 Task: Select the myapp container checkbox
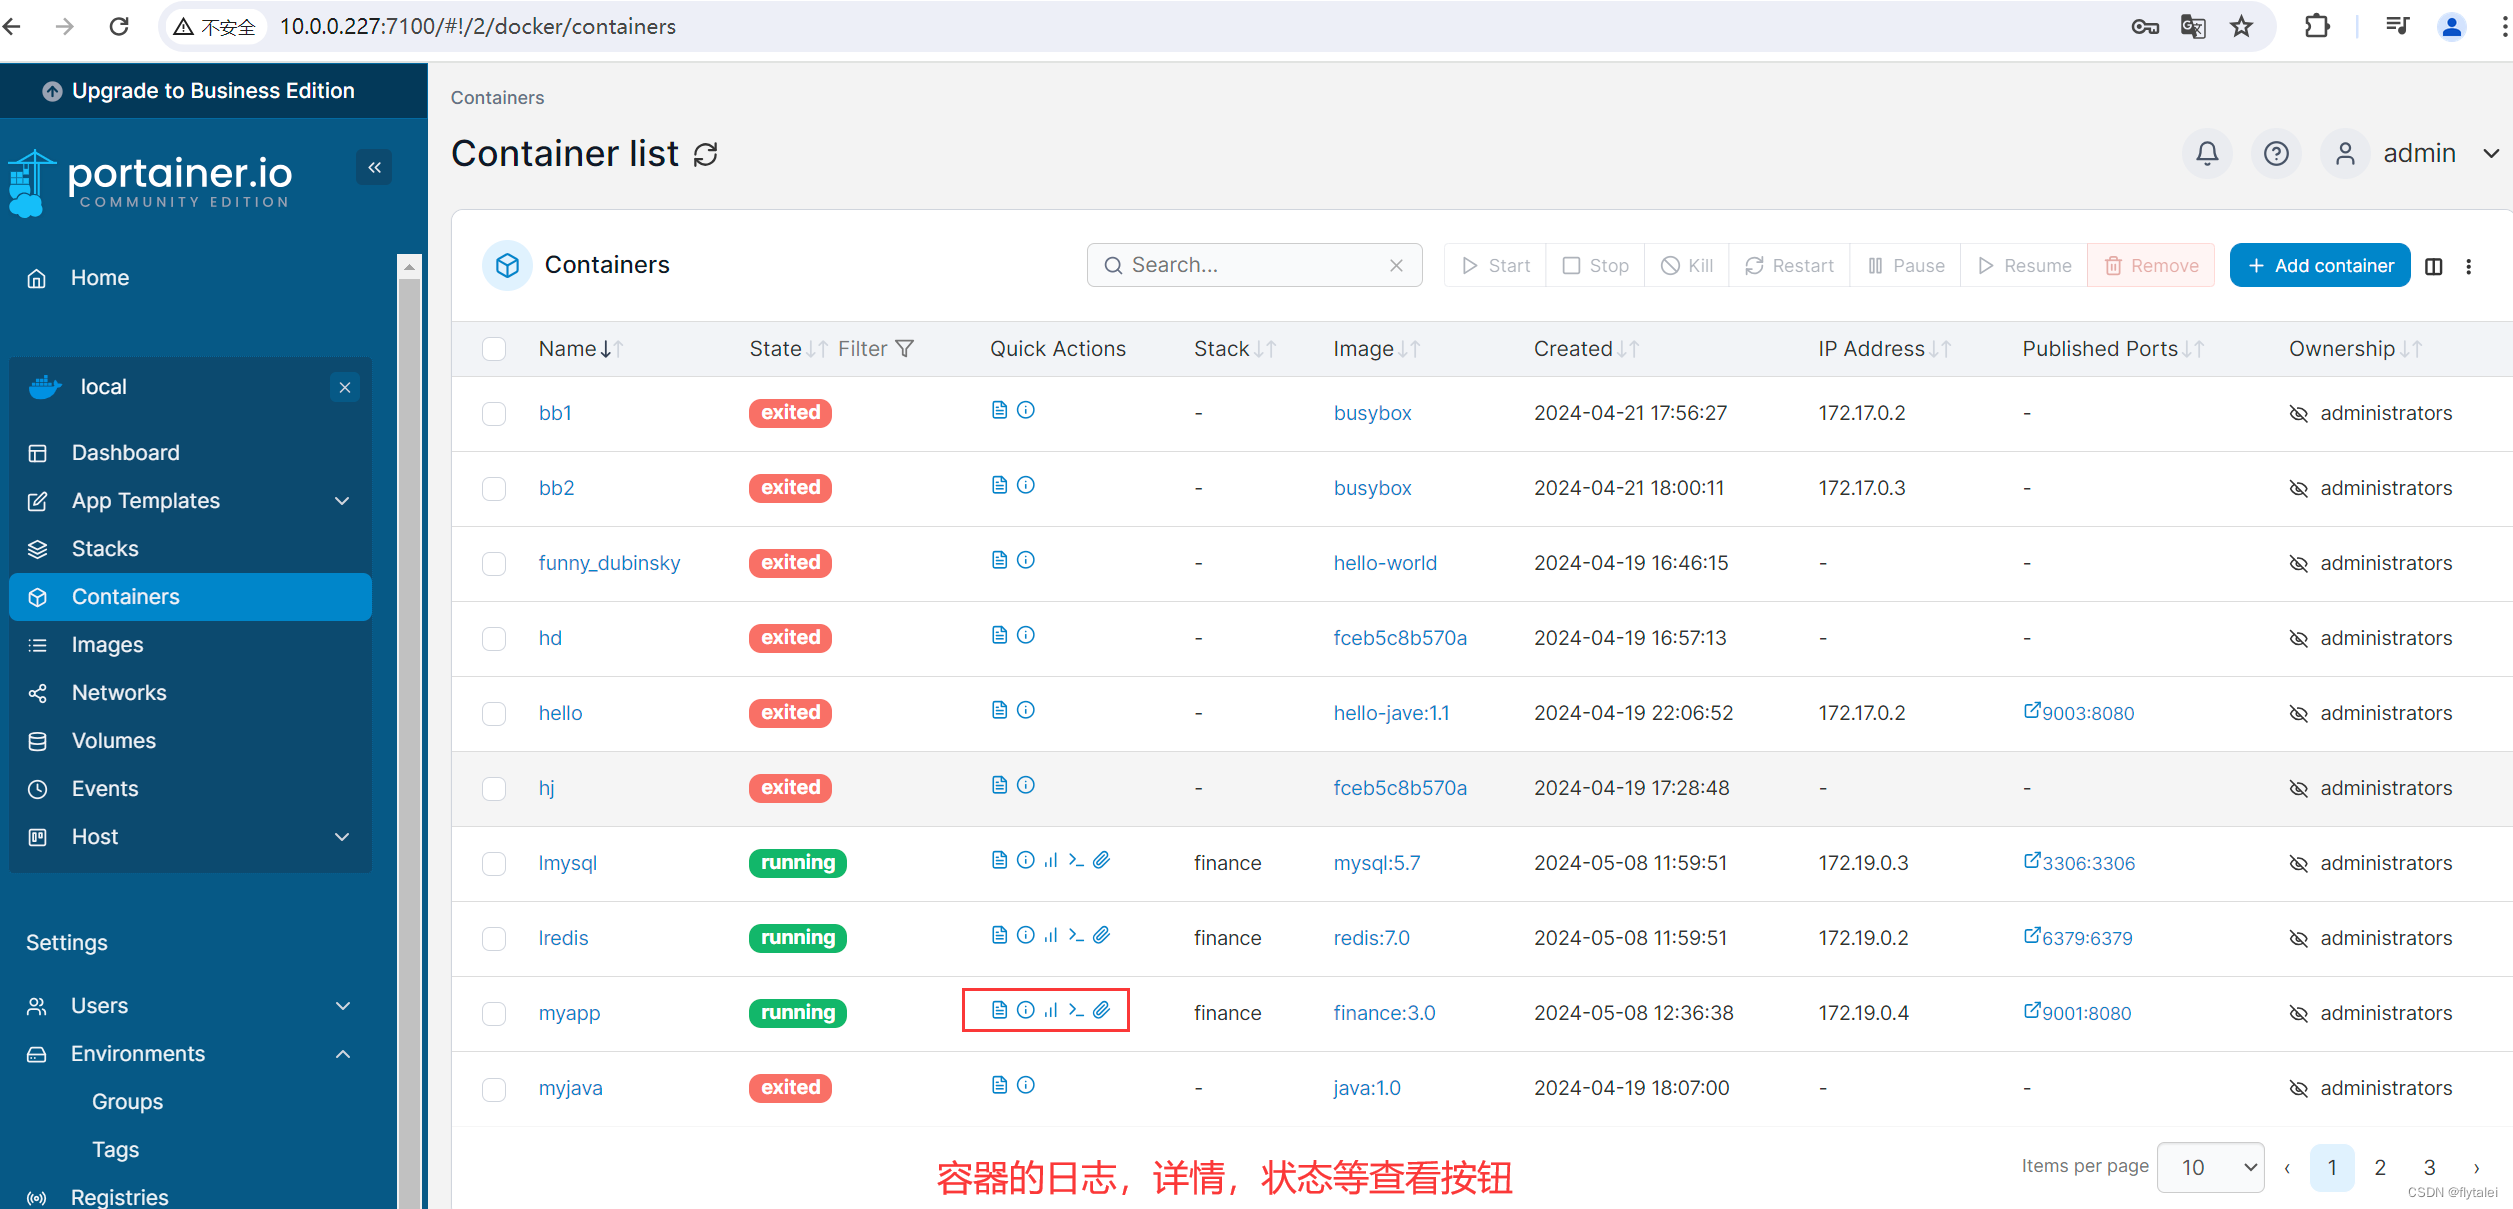point(494,1014)
